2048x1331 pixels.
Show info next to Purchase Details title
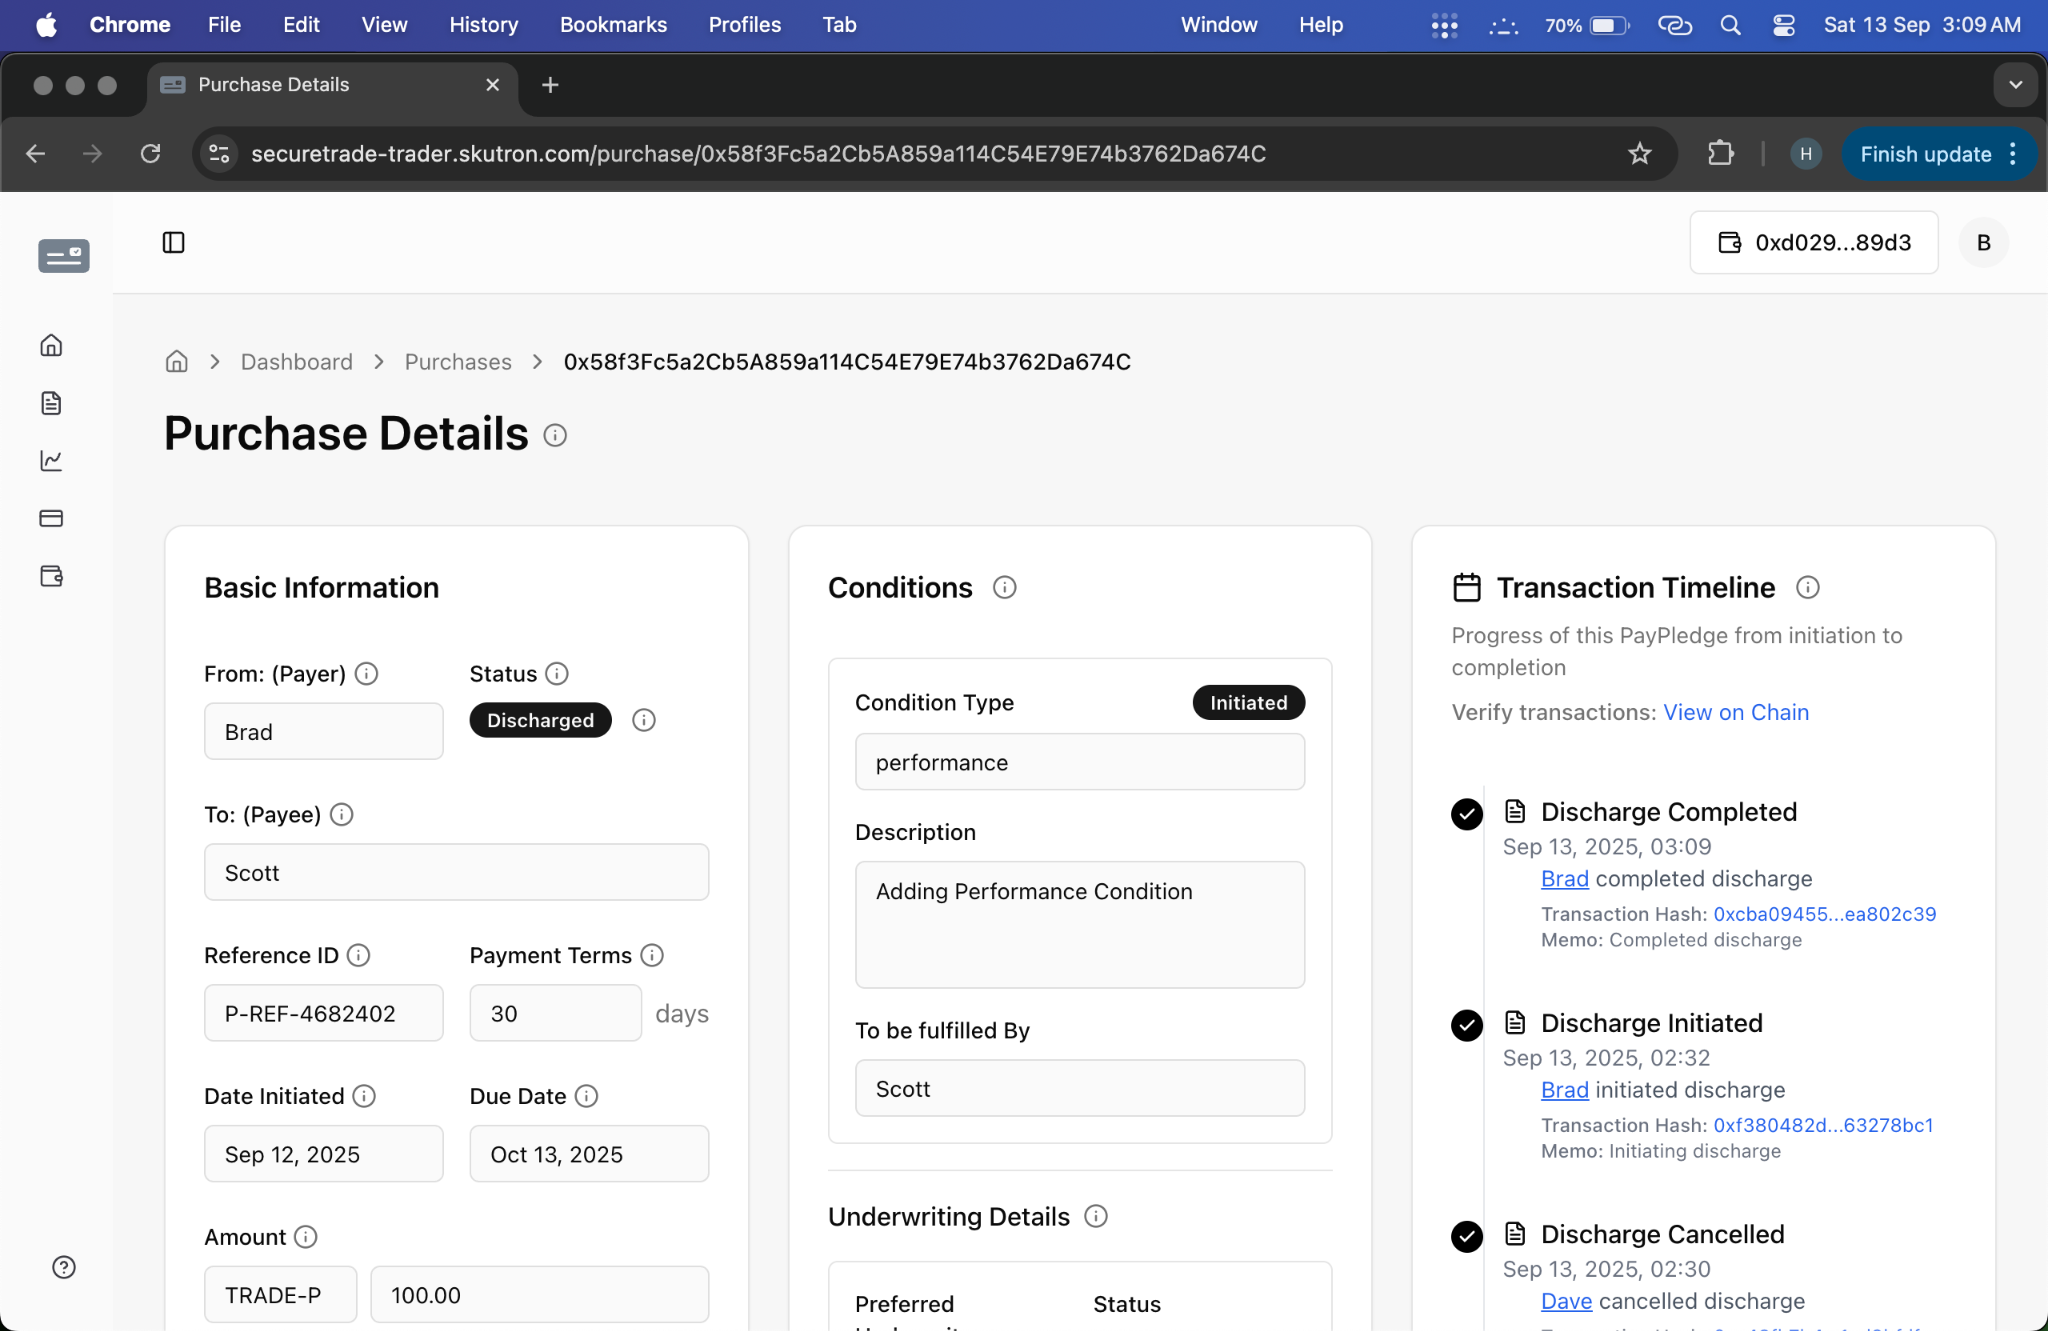click(555, 435)
